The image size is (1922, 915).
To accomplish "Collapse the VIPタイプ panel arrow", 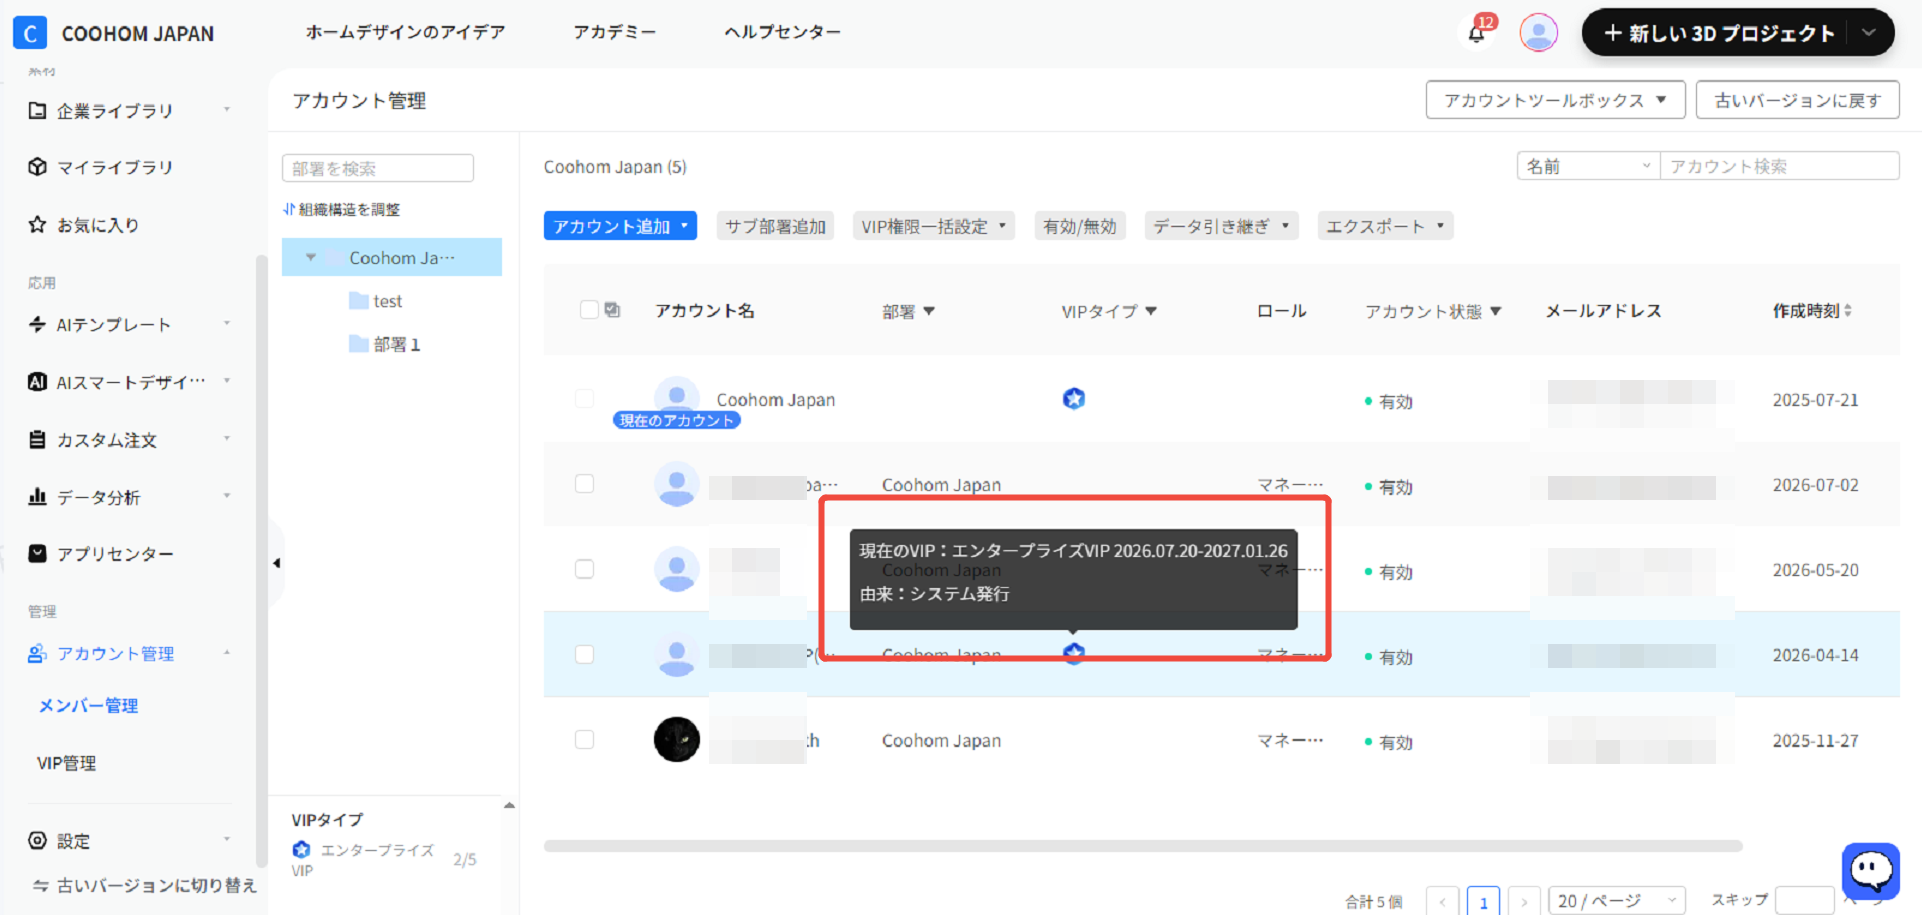I will tap(509, 805).
